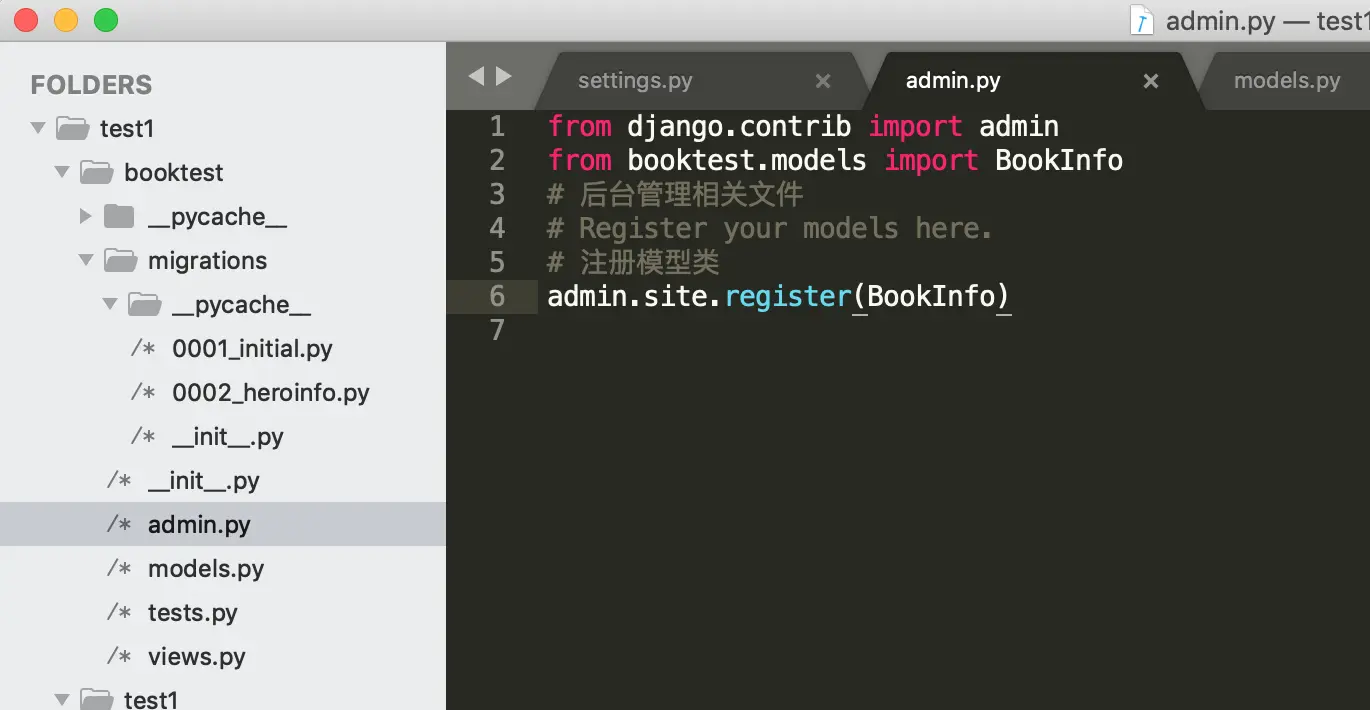Open 0002_heroinfo.py in sidebar
1370x710 pixels.
[x=271, y=392]
